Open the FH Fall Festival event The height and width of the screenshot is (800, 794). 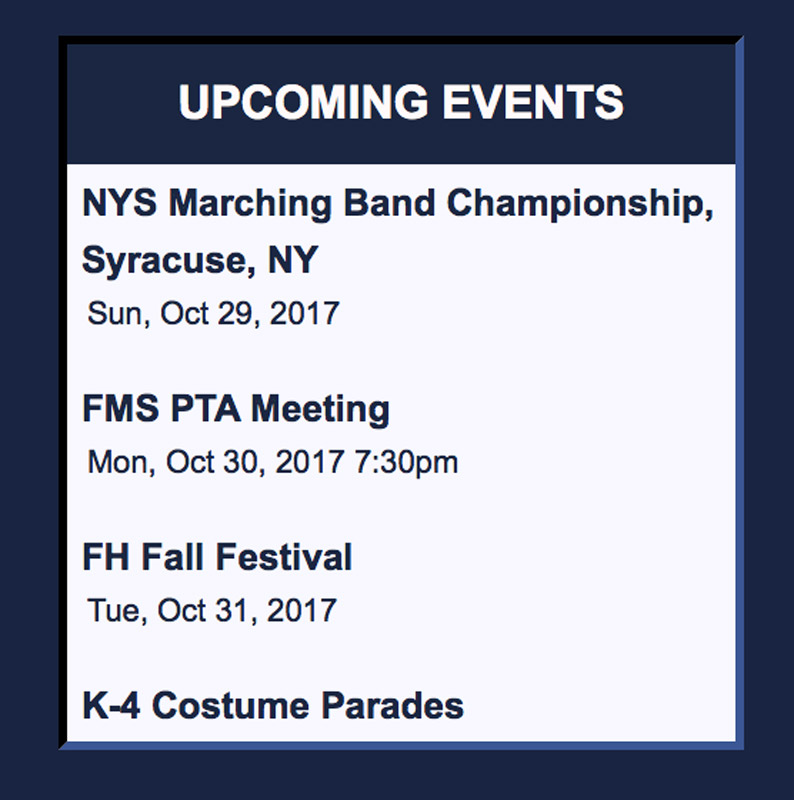pos(217,557)
